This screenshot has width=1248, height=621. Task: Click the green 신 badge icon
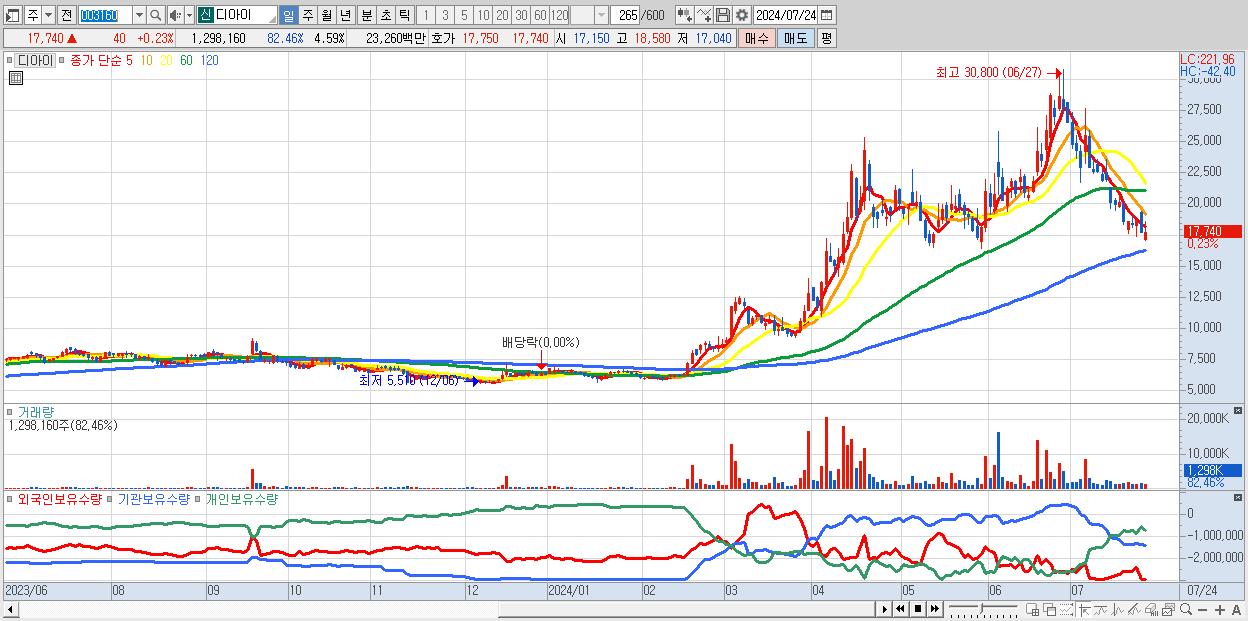[x=205, y=15]
